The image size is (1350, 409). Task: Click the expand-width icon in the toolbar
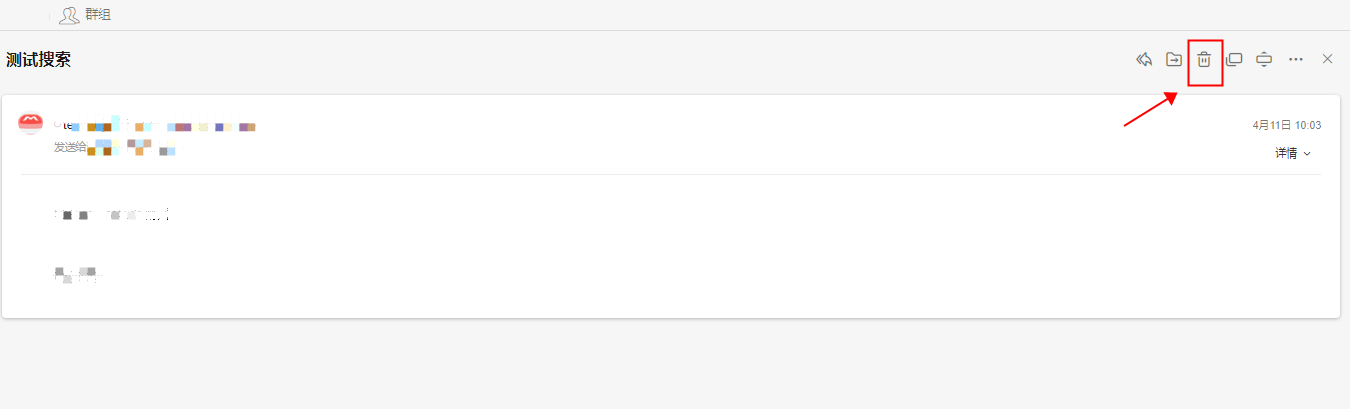1264,60
